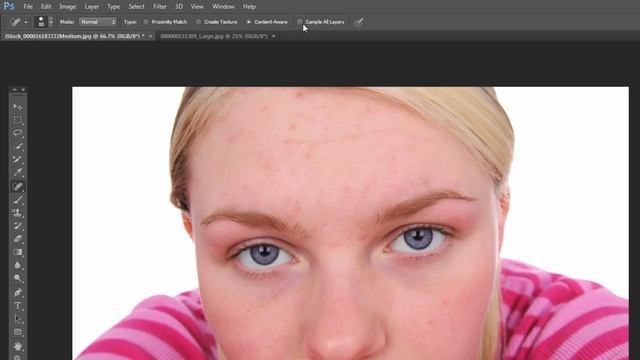Open the Edit menu
The image size is (640, 360).
pyautogui.click(x=46, y=7)
